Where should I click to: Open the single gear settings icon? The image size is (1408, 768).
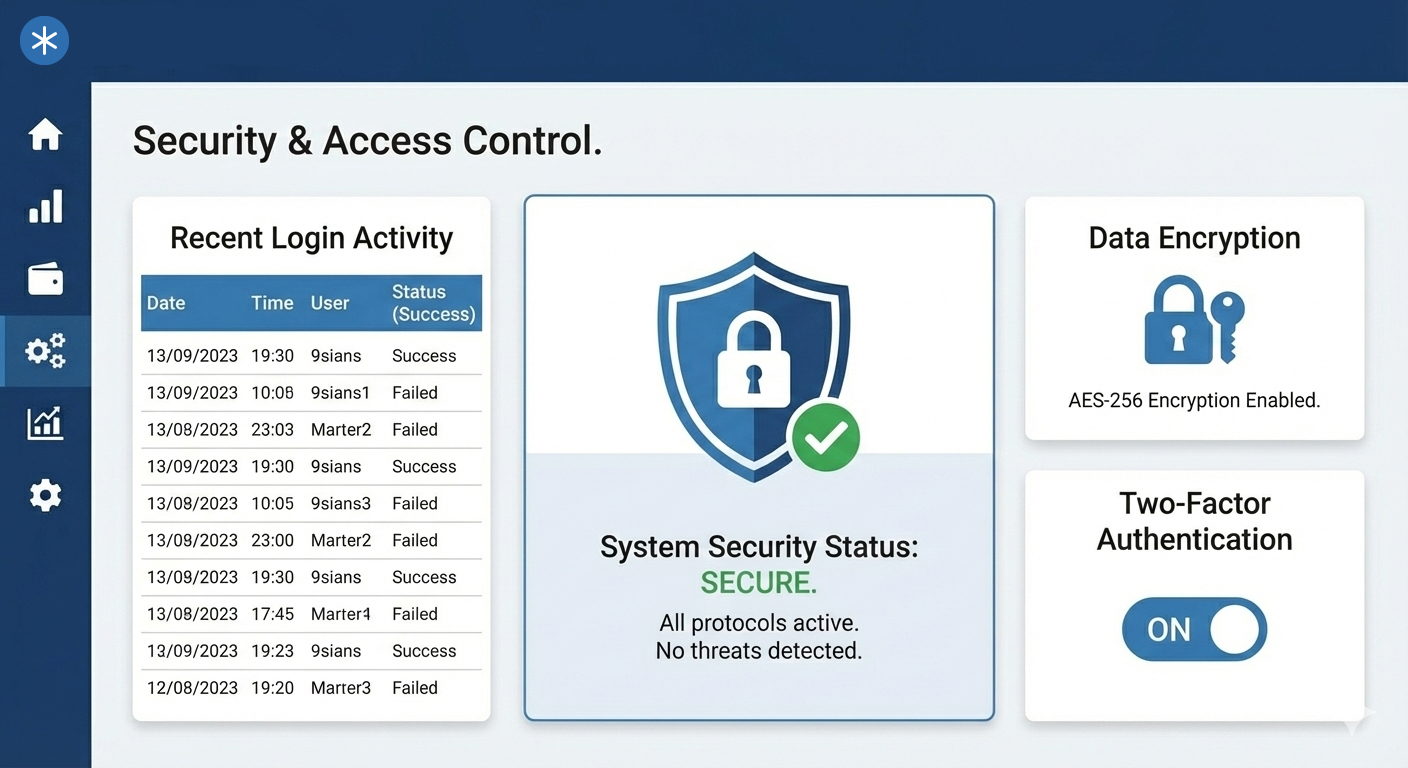(x=45, y=495)
